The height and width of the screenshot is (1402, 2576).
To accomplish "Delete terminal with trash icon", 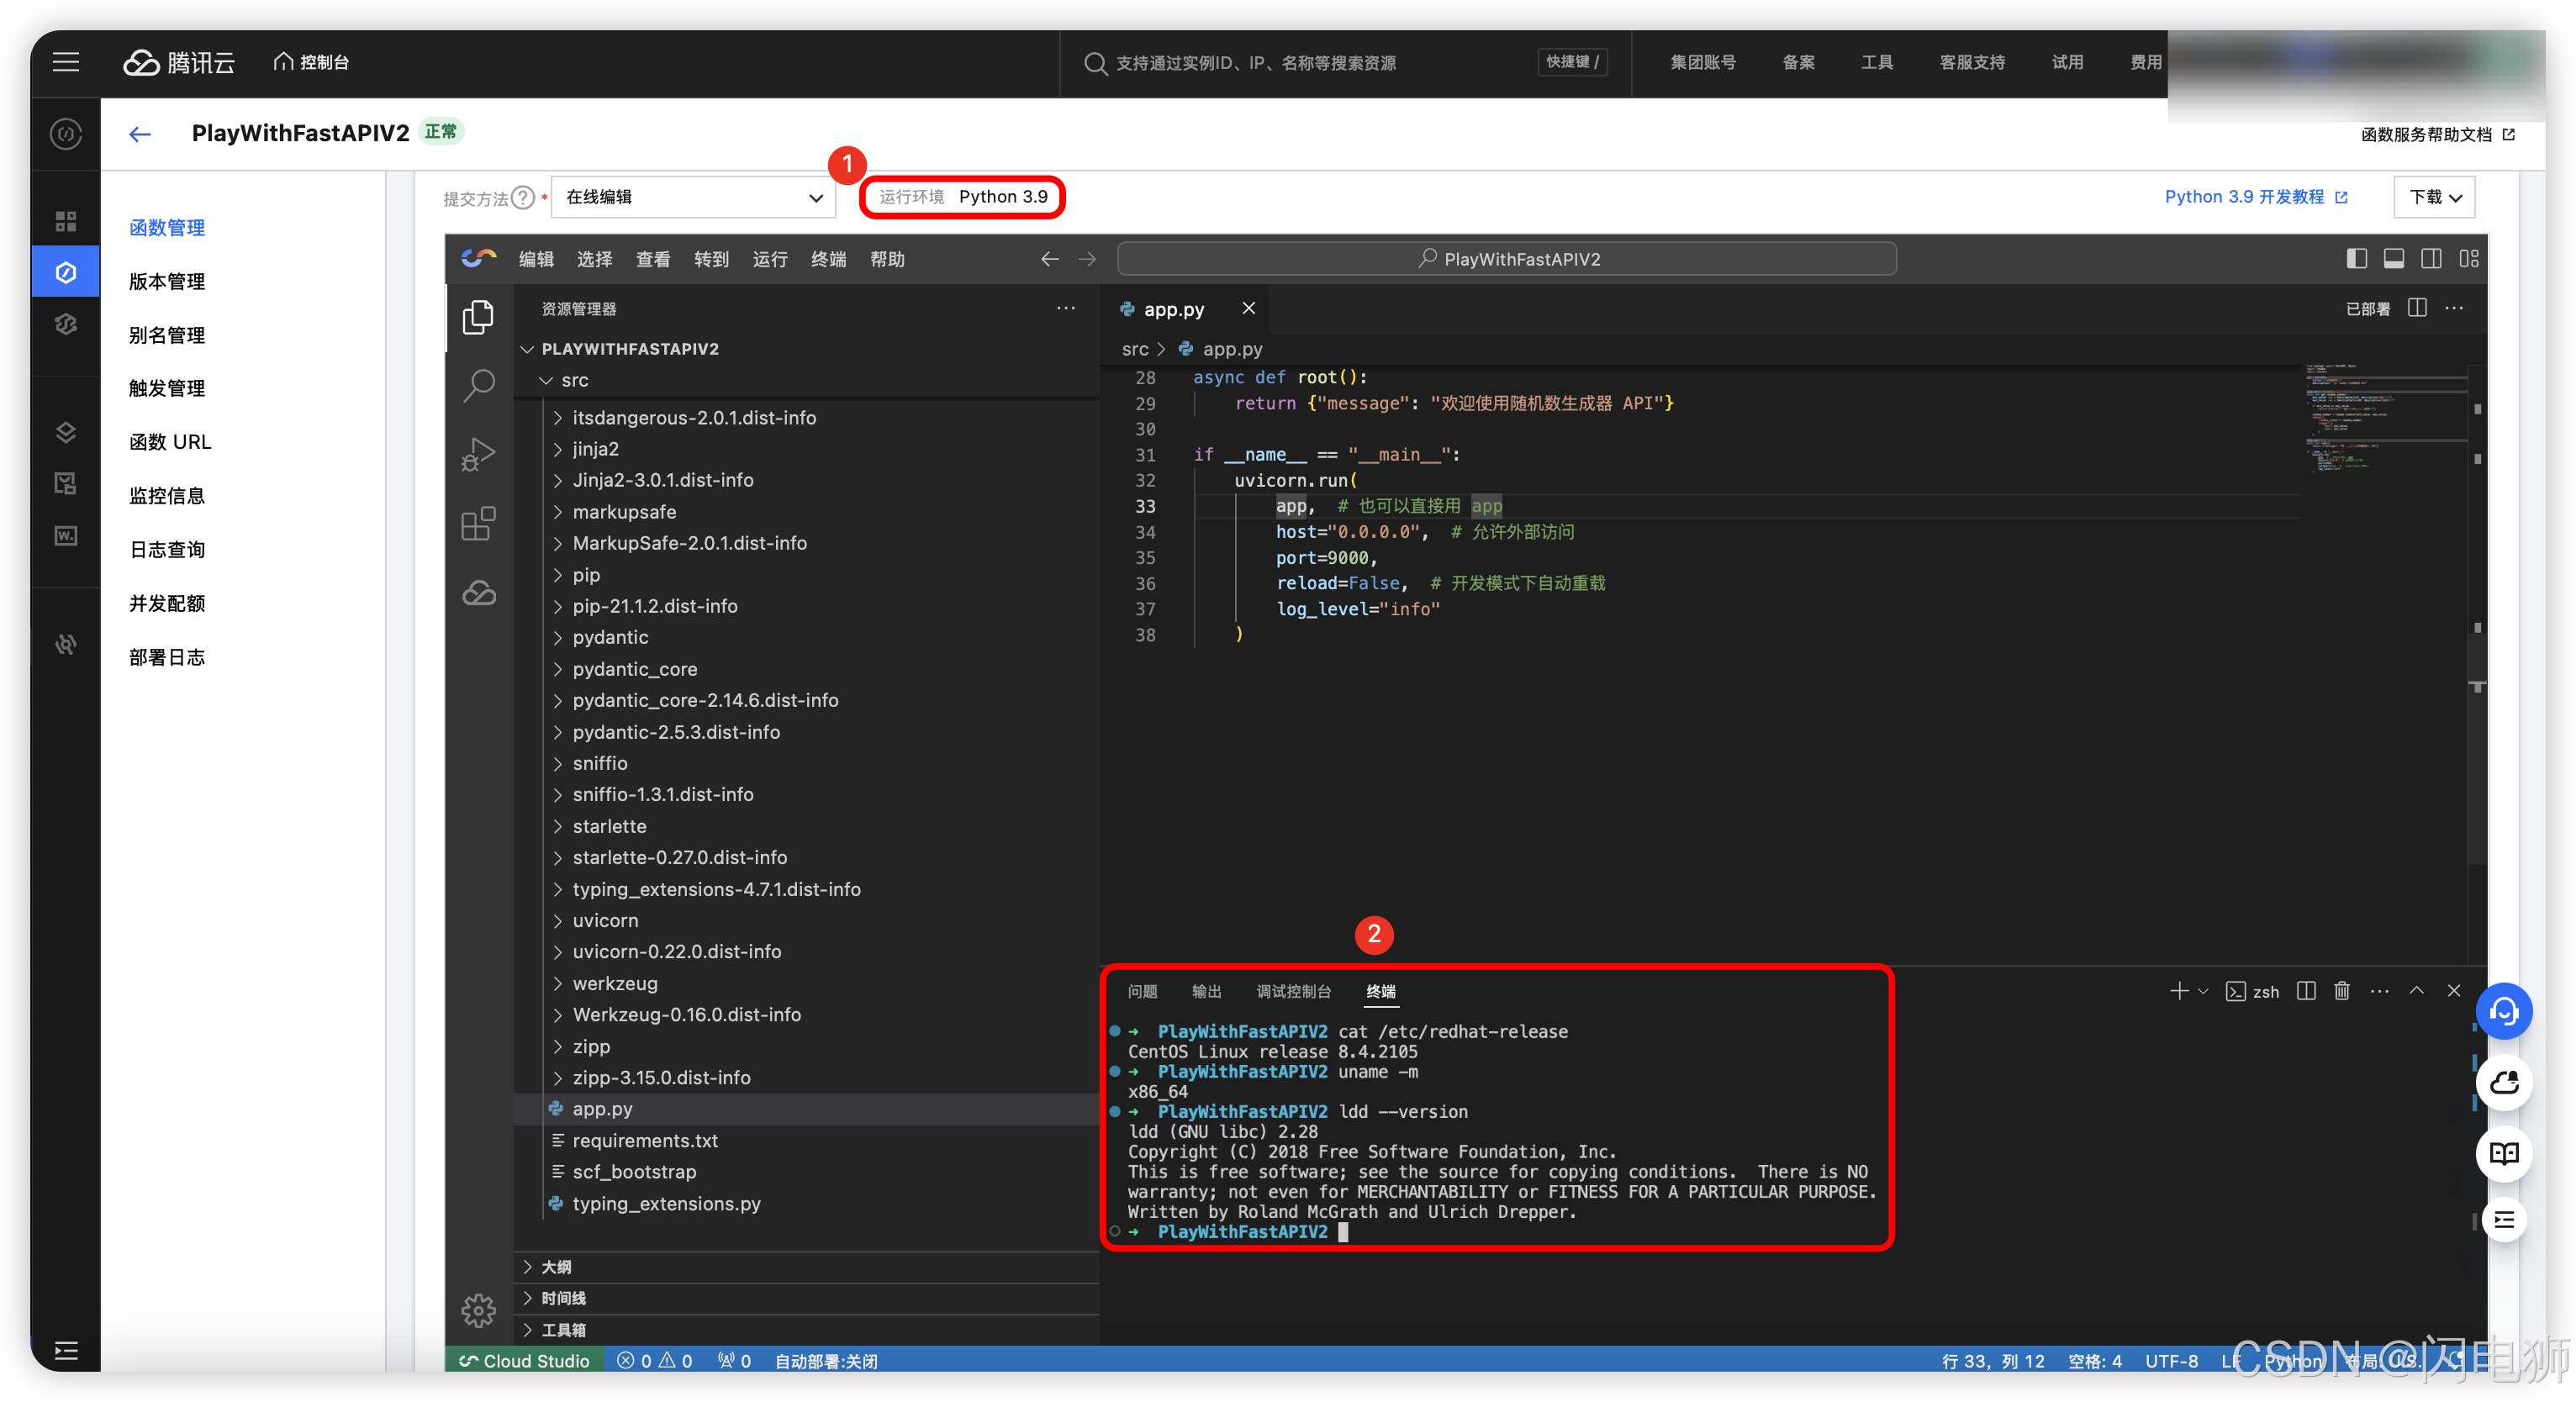I will point(2341,991).
